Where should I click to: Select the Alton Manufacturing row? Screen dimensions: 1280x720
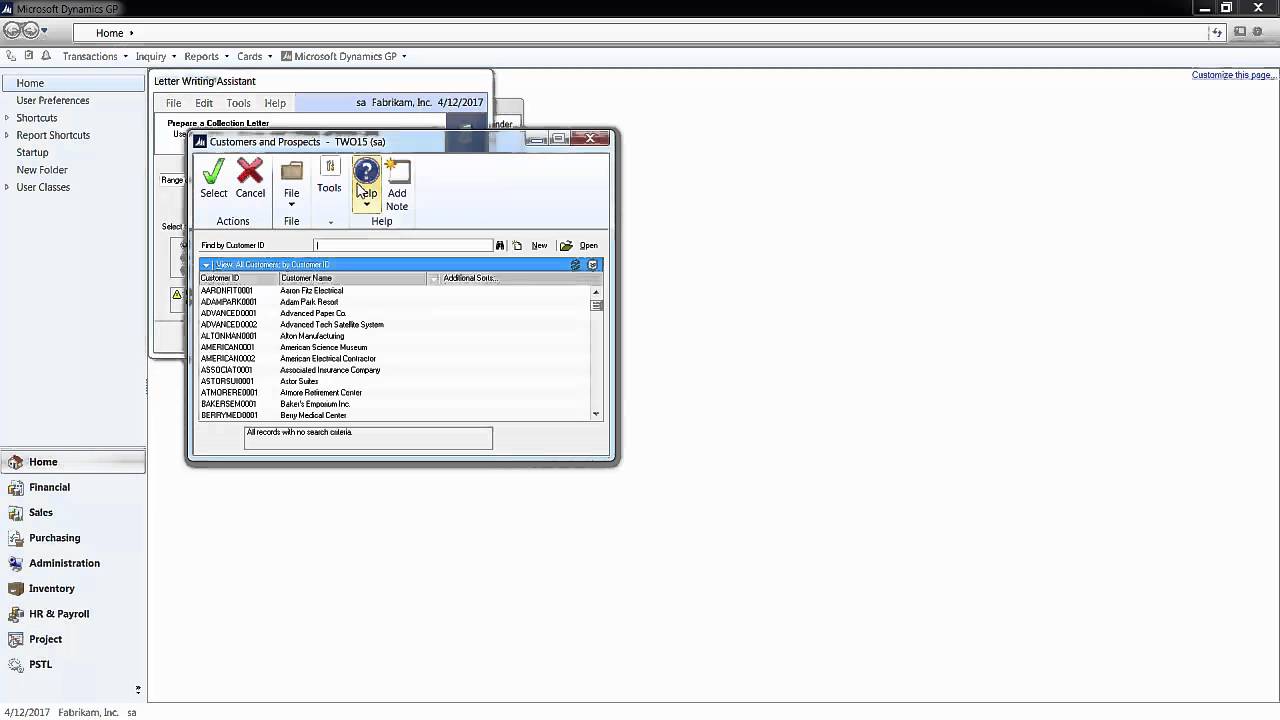click(395, 336)
